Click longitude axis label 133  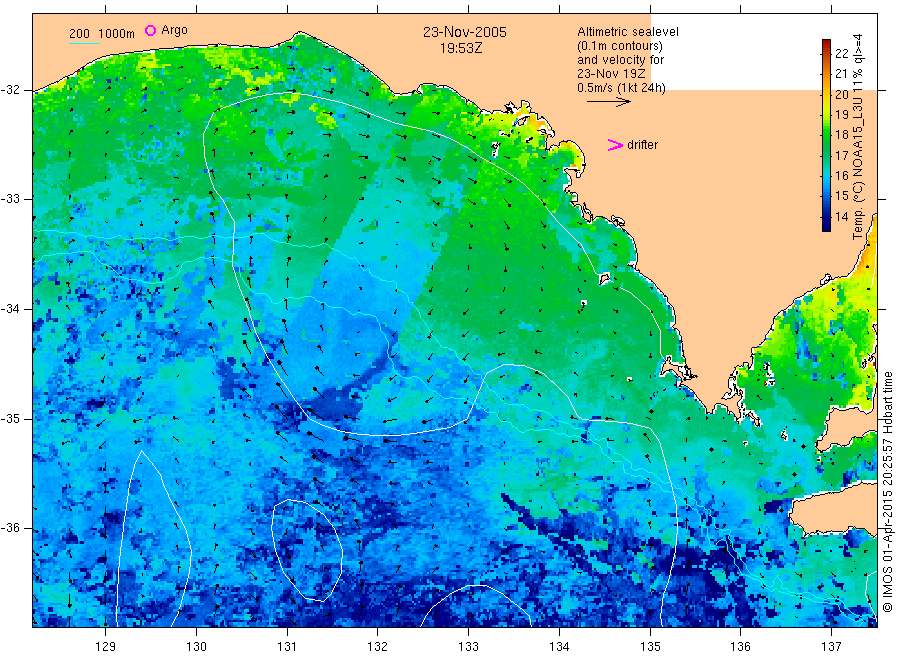(x=468, y=646)
